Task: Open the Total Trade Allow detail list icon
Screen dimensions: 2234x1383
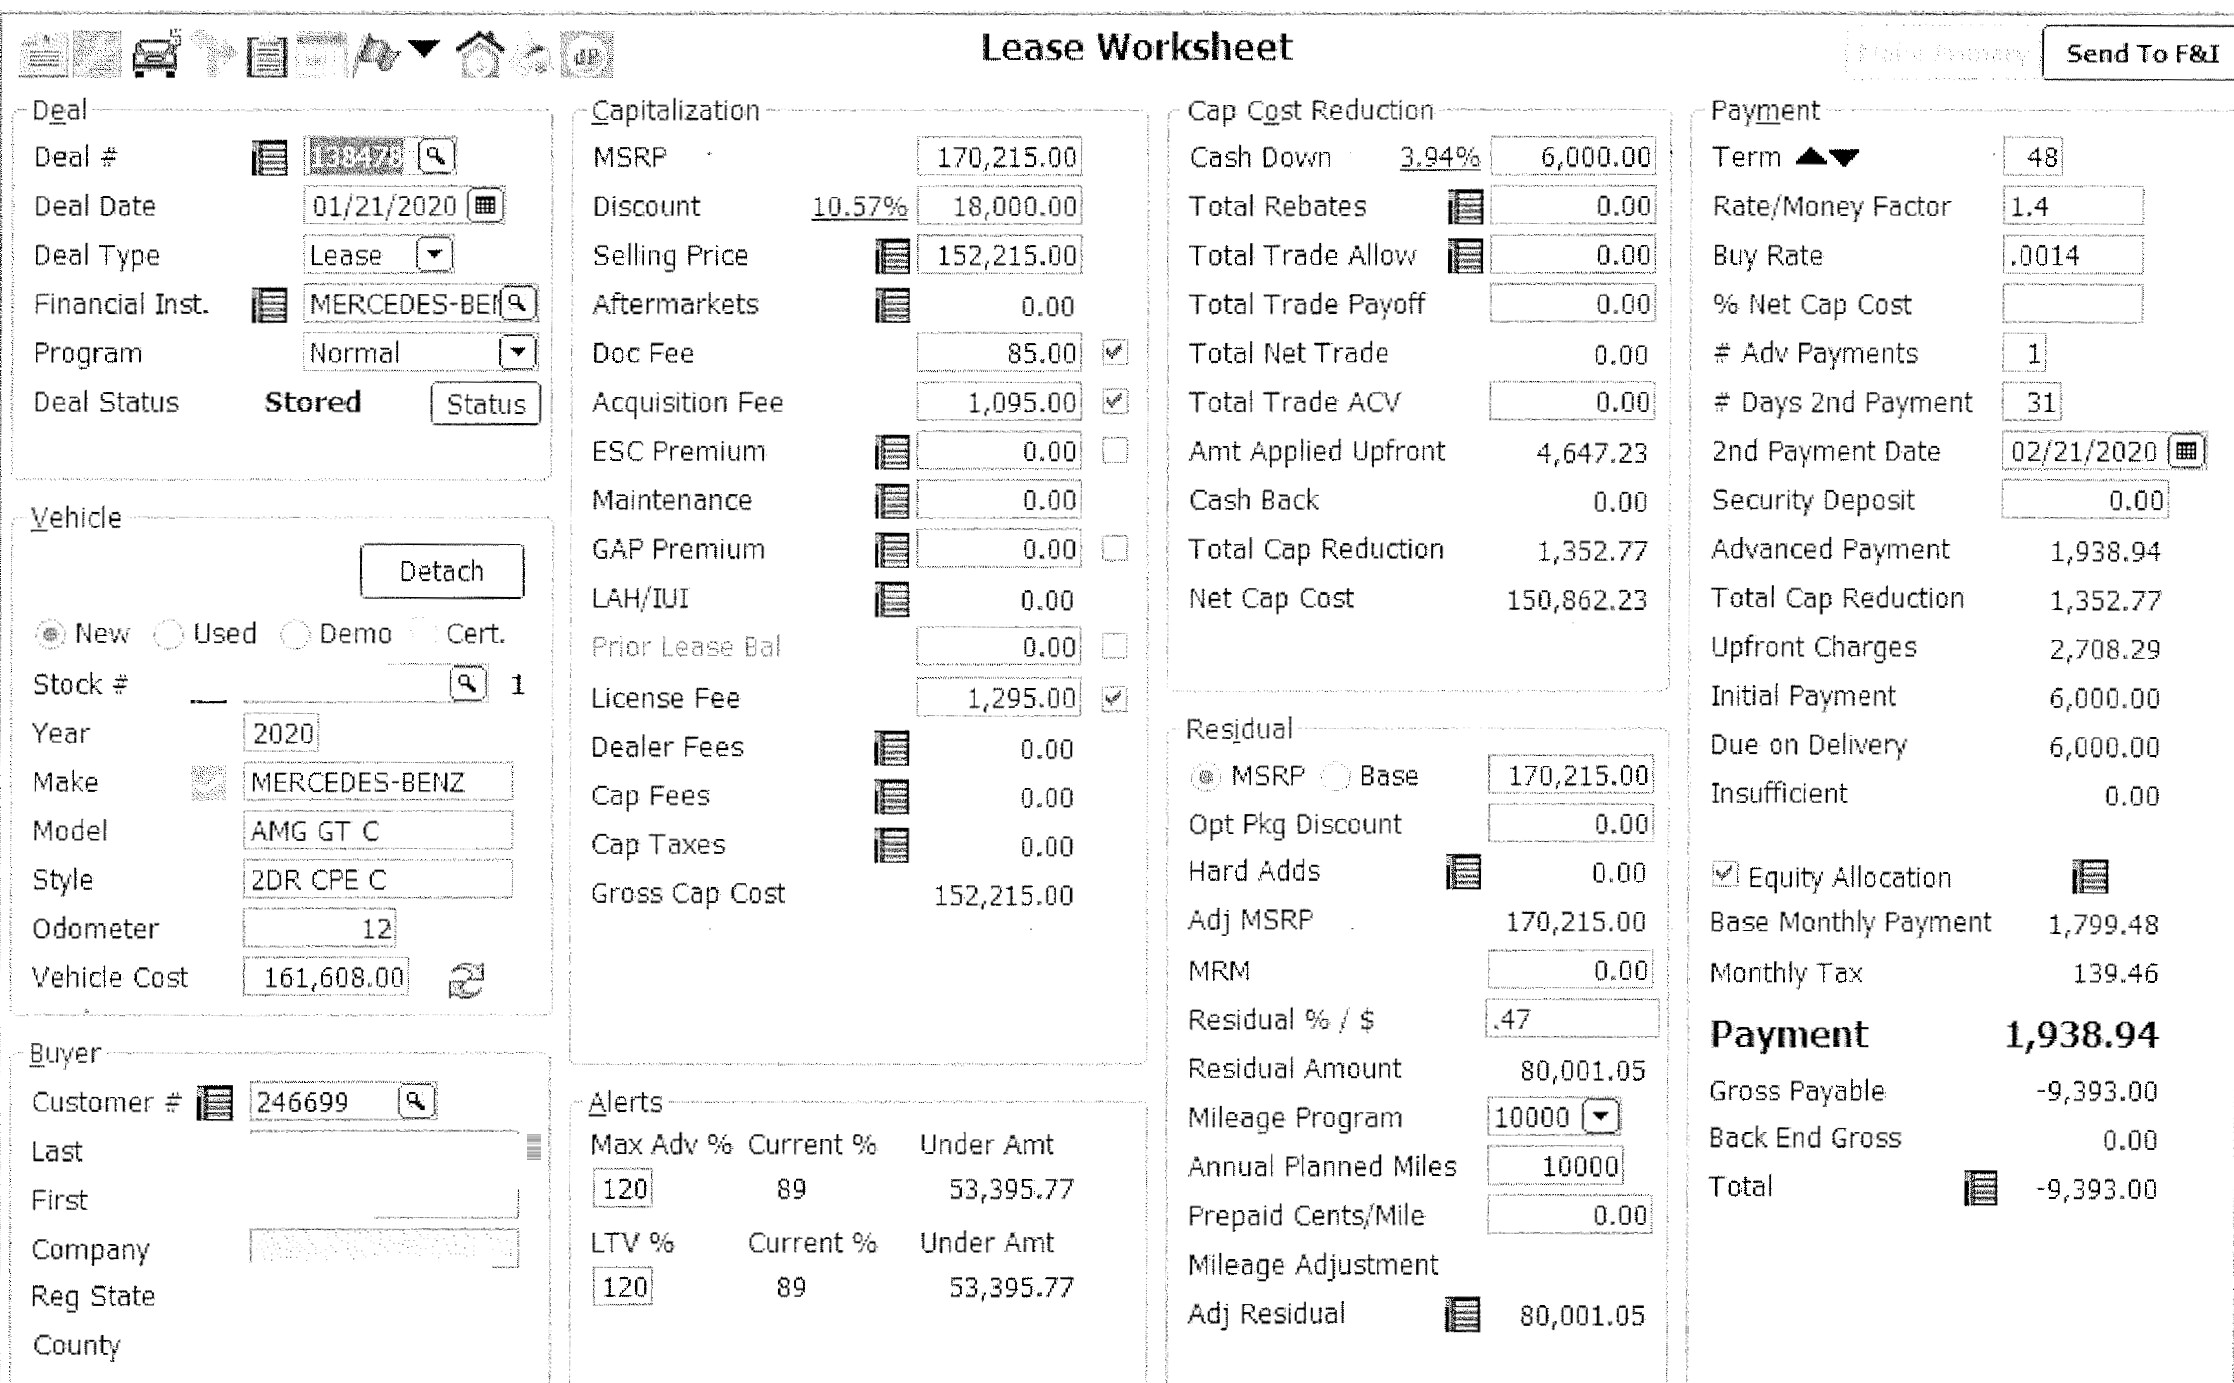Action: [x=1465, y=256]
